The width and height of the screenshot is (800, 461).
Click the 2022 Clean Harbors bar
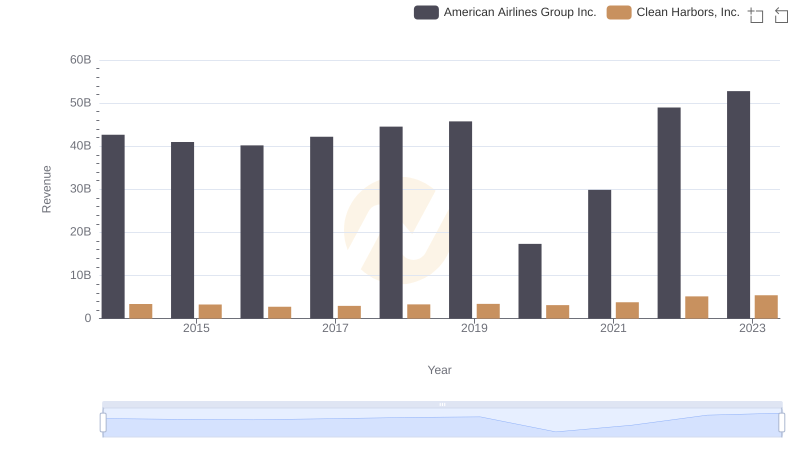click(x=697, y=307)
